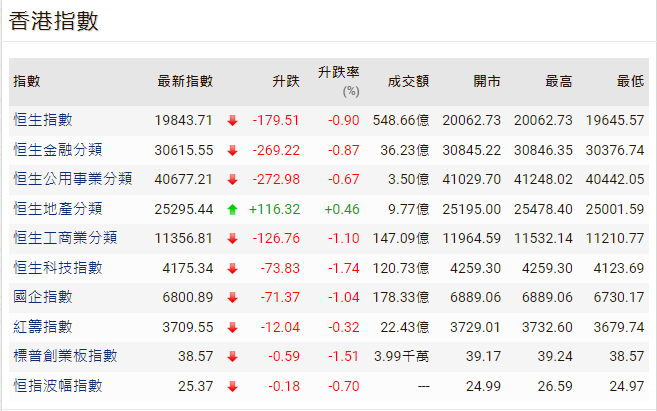Click the red down arrow for 恒指波幅指數
The height and width of the screenshot is (411, 657).
(232, 385)
